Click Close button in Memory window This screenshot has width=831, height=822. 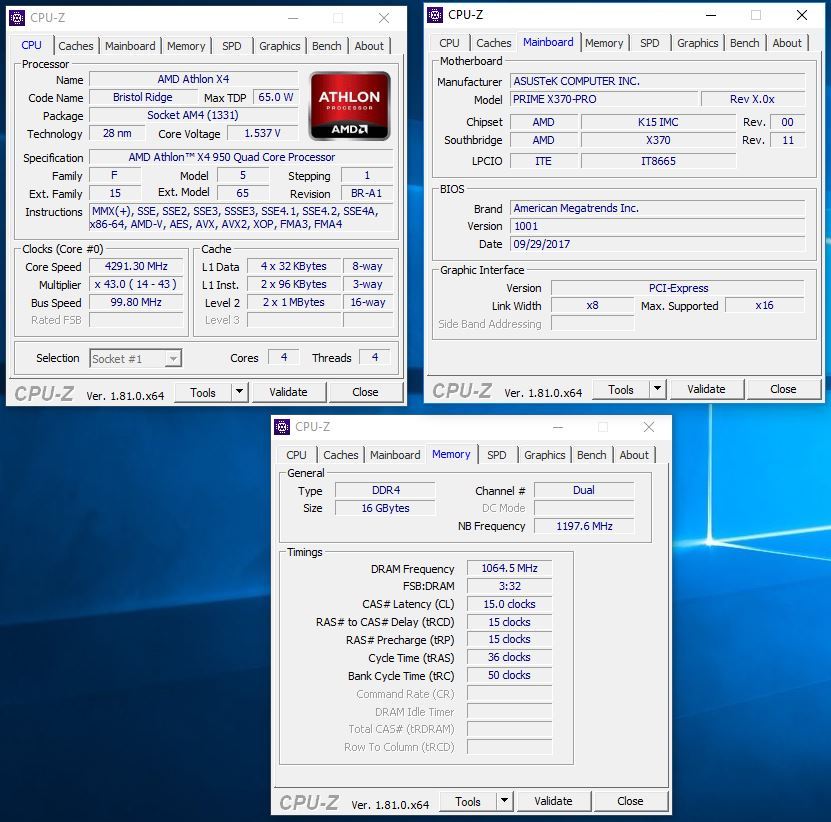[630, 801]
